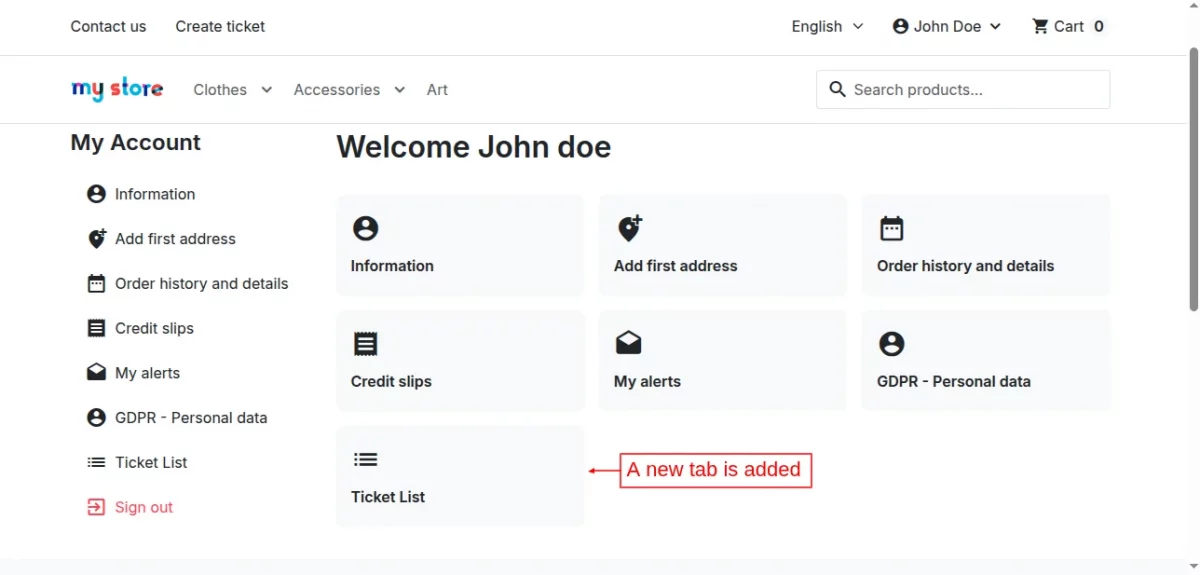Open the Ticket List card label
1200x575 pixels.
(x=388, y=497)
